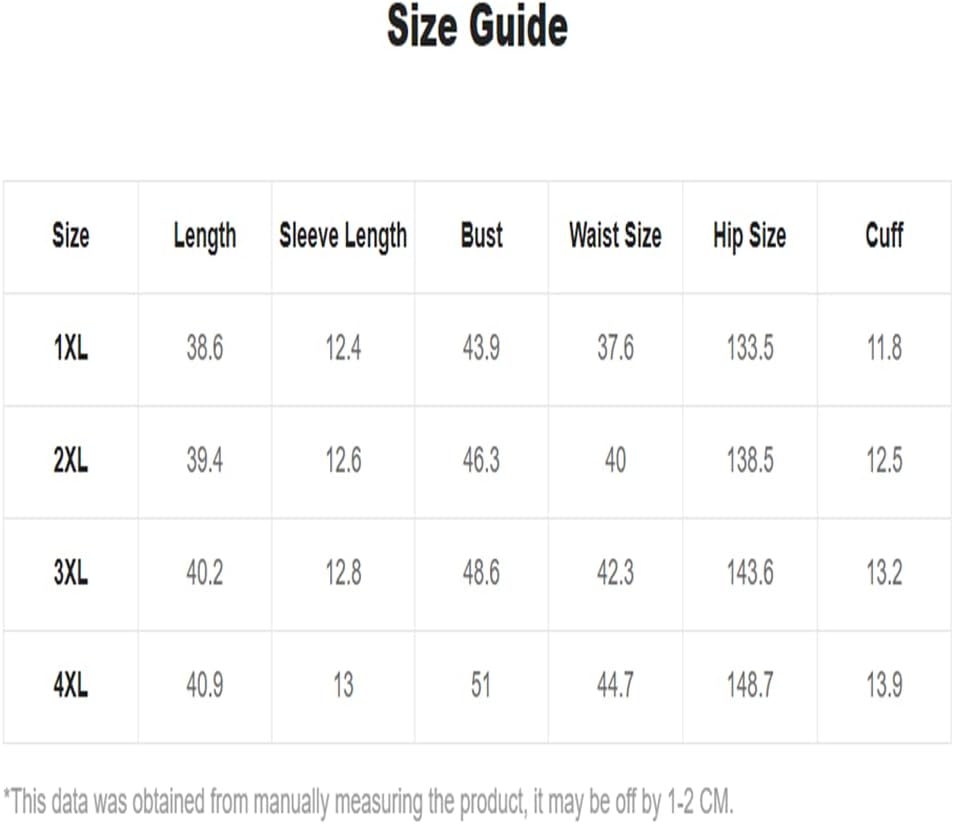Screen dimensions: 954x824
Task: Click the 1XL bust value 43.9
Action: point(481,348)
